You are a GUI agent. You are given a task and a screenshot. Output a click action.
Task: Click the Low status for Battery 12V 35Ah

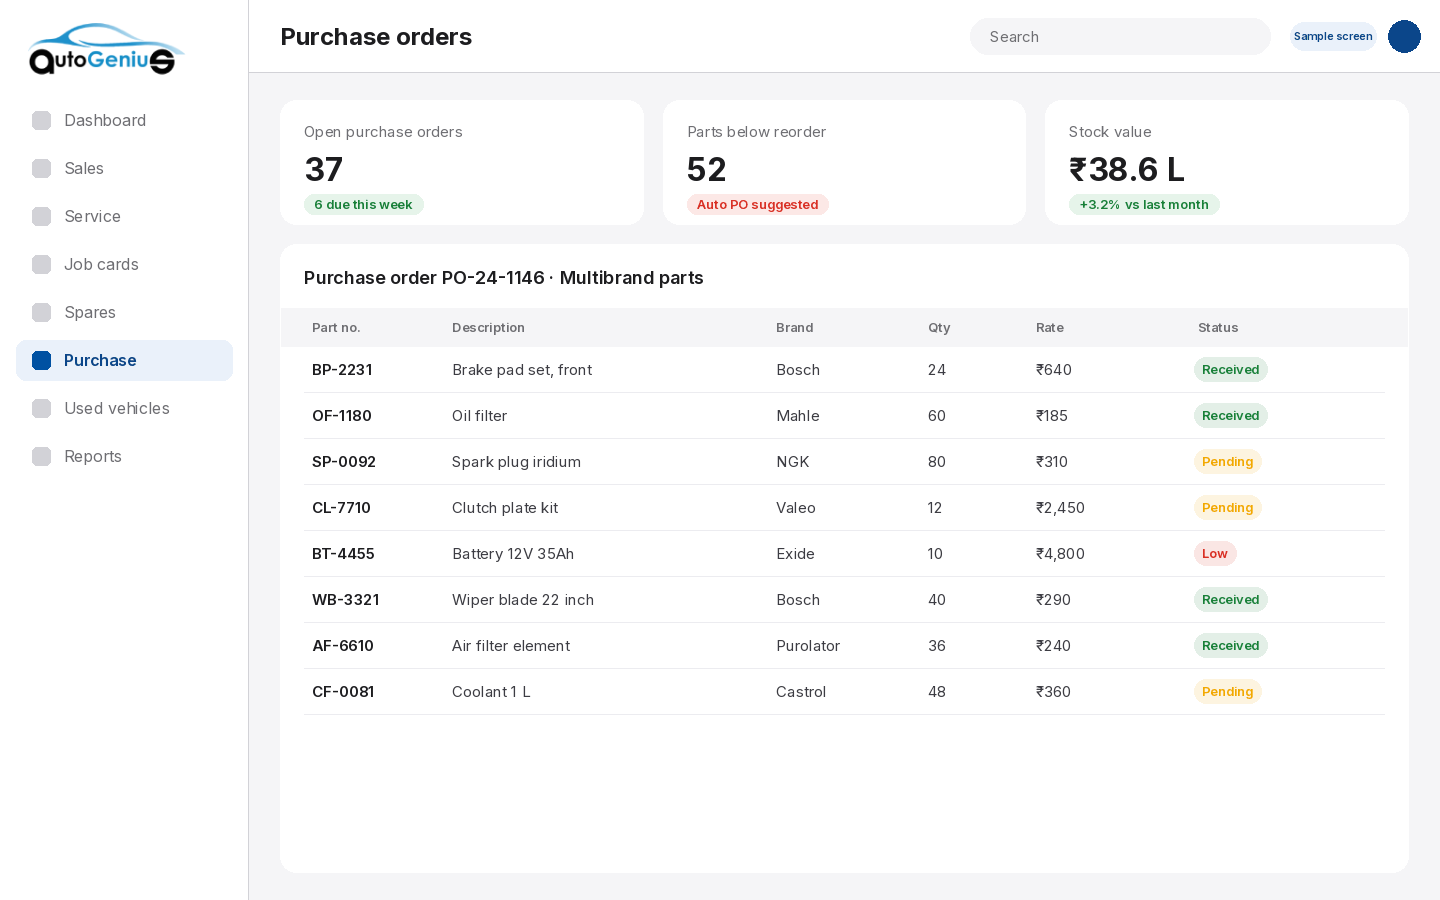(x=1215, y=554)
